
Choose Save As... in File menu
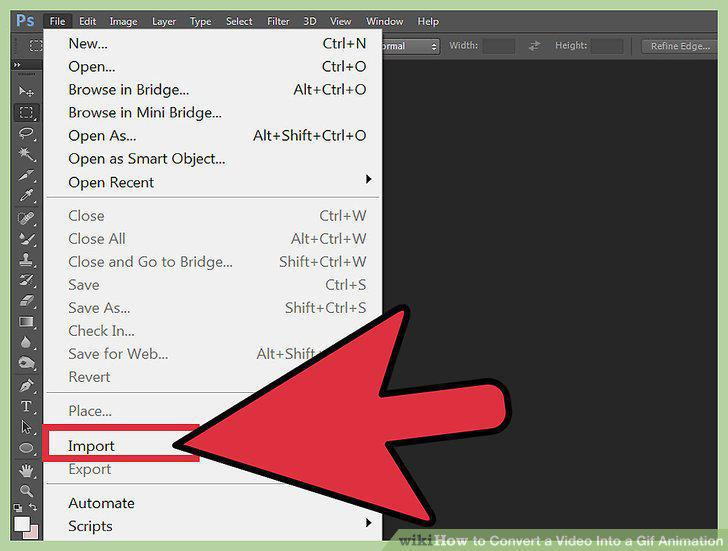point(214,308)
